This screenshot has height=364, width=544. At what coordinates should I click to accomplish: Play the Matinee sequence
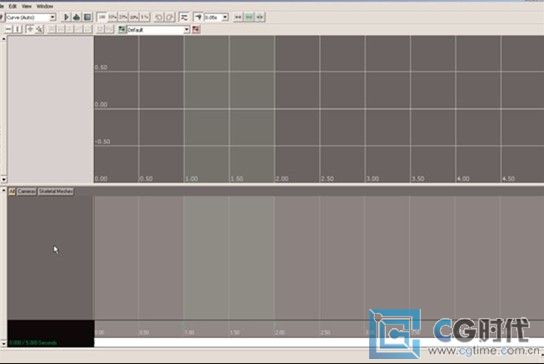tap(66, 17)
